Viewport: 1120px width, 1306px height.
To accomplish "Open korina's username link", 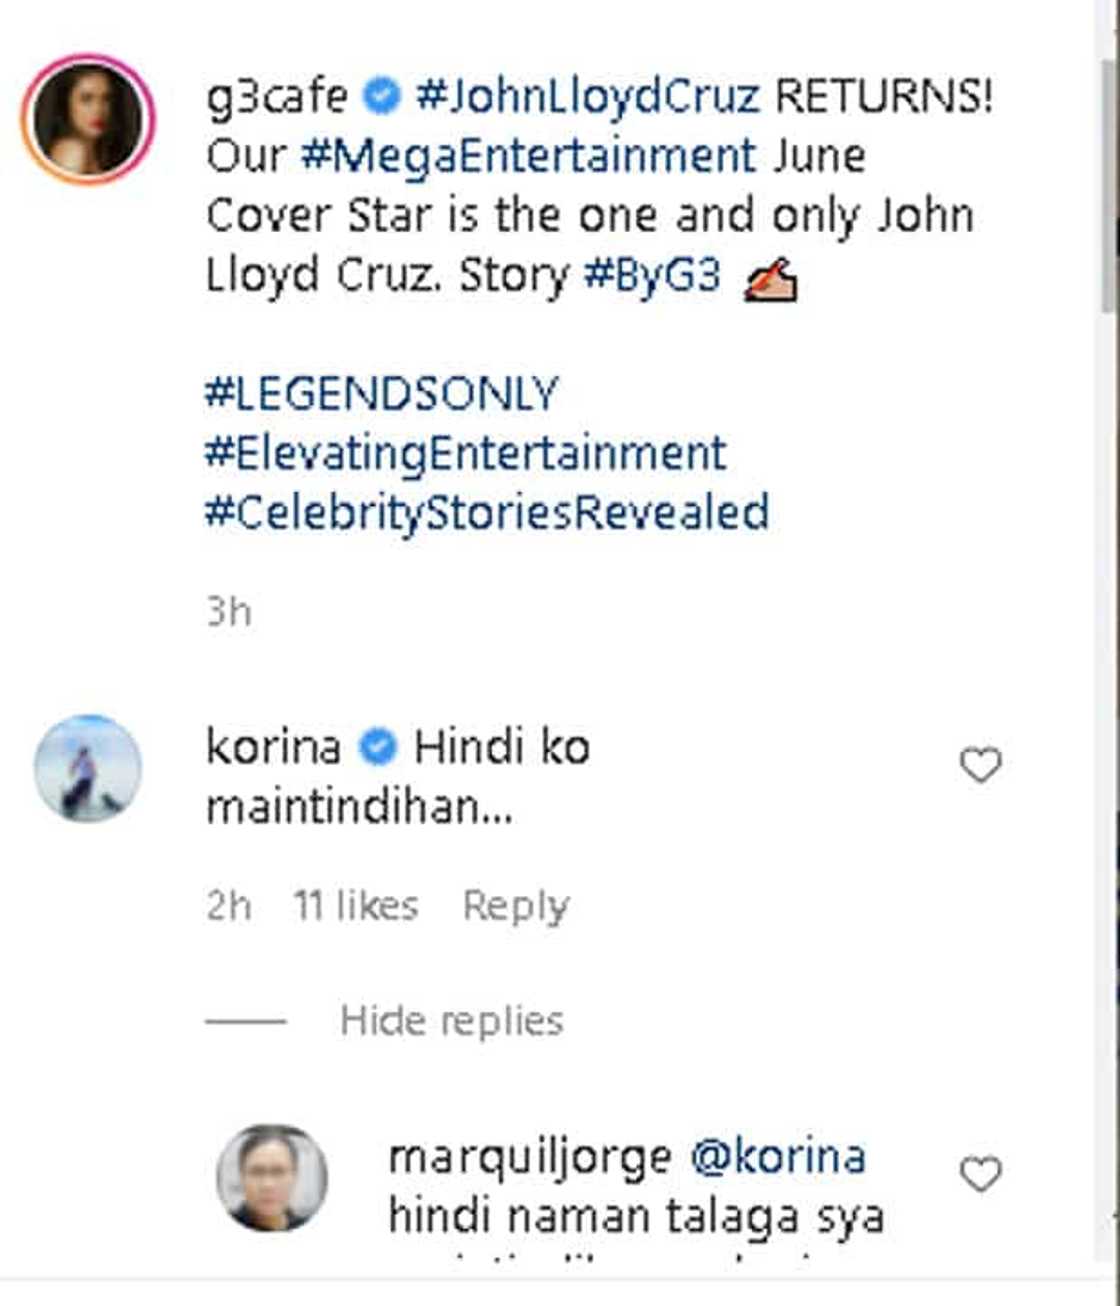I will [x=273, y=747].
